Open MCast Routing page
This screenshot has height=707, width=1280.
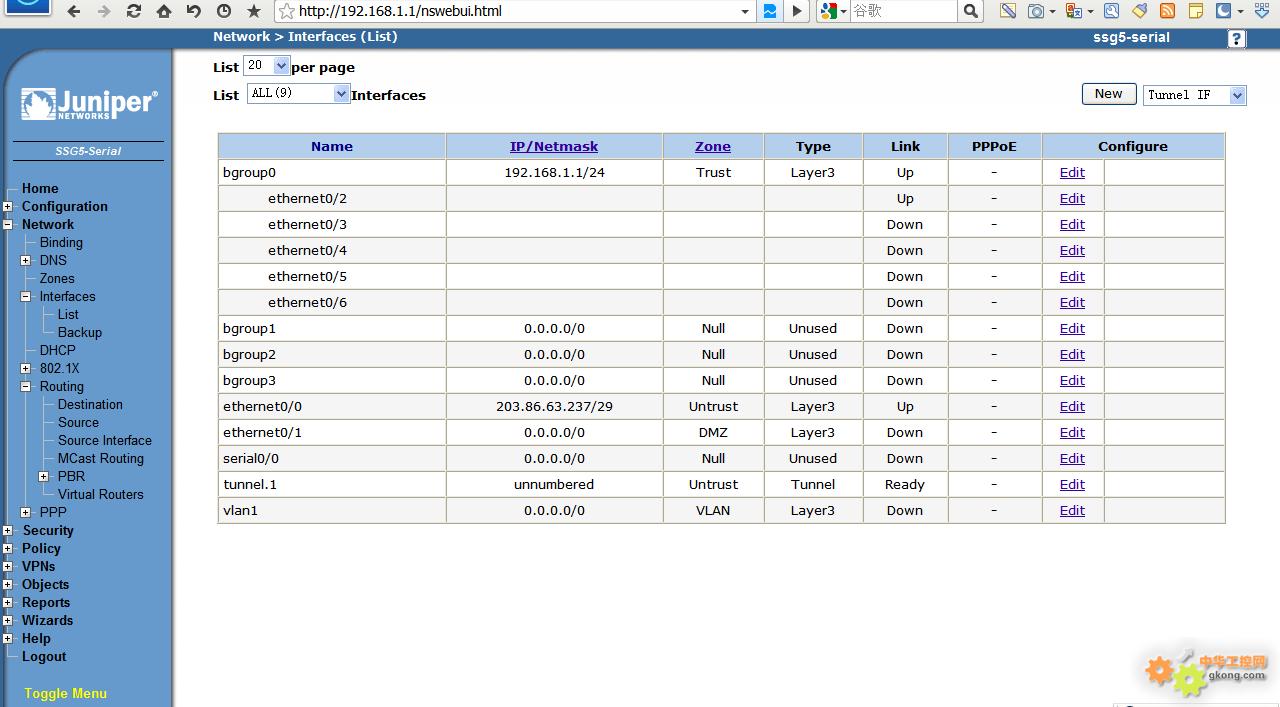click(x=101, y=458)
